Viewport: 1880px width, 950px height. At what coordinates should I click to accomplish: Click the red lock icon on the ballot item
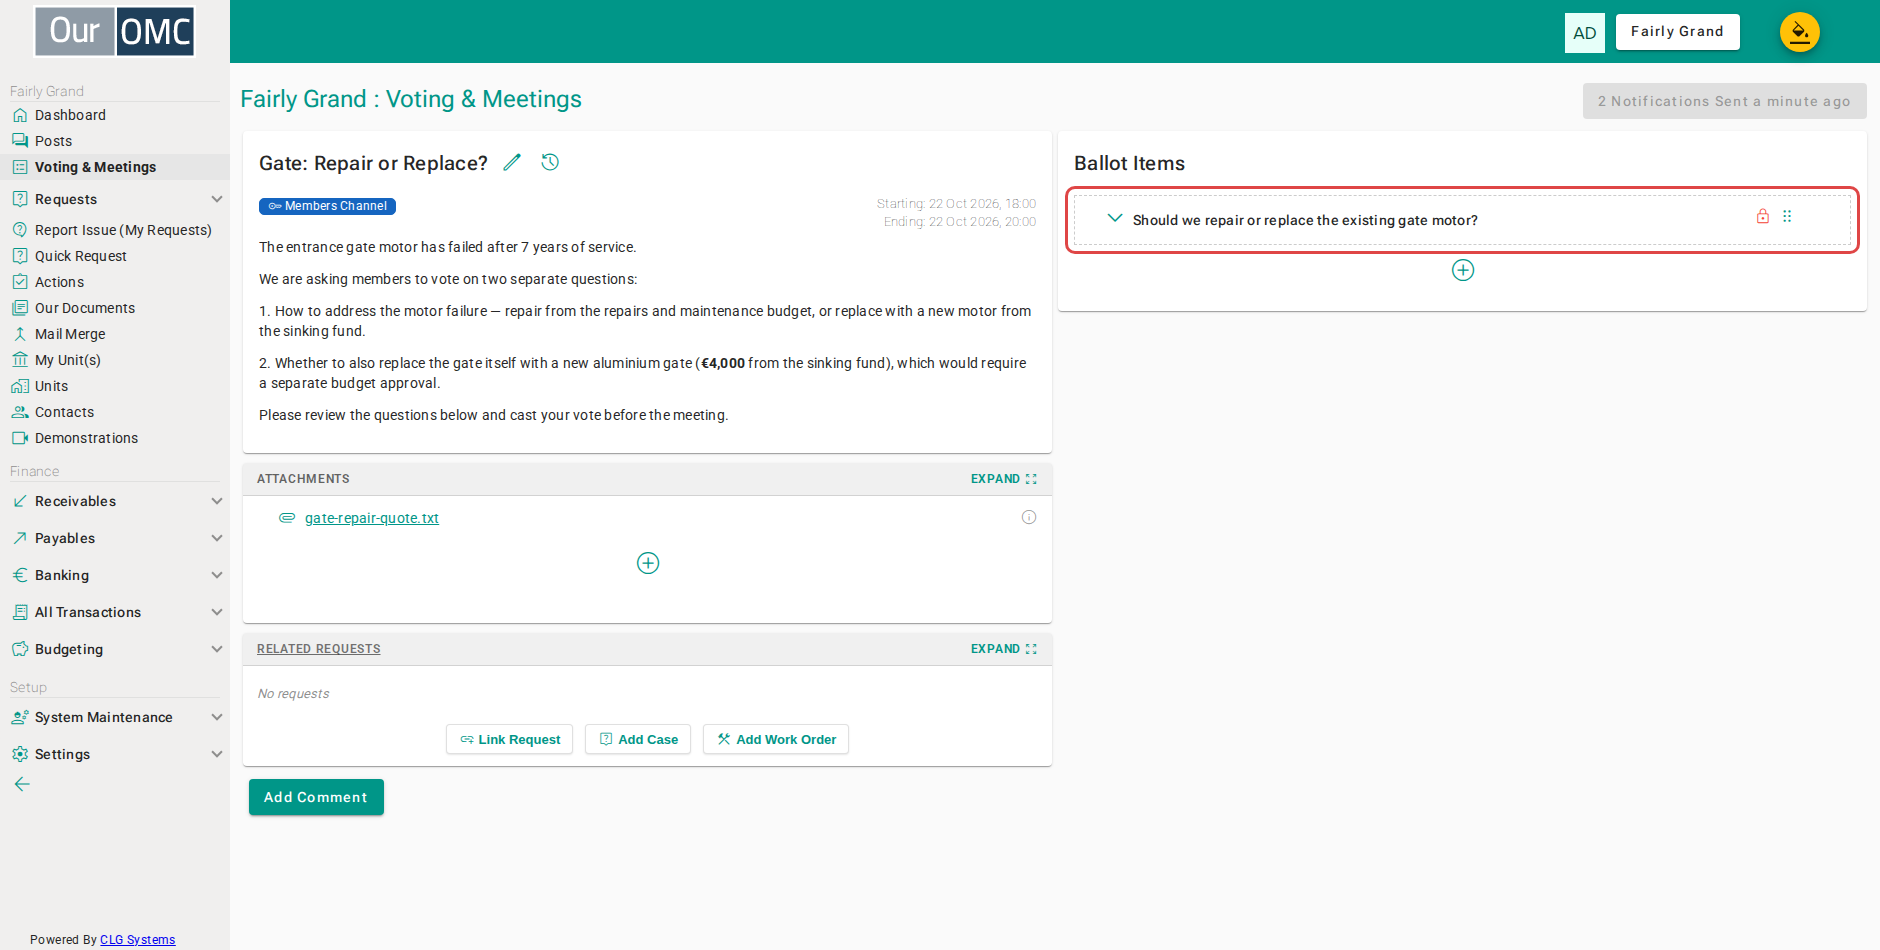click(x=1763, y=216)
